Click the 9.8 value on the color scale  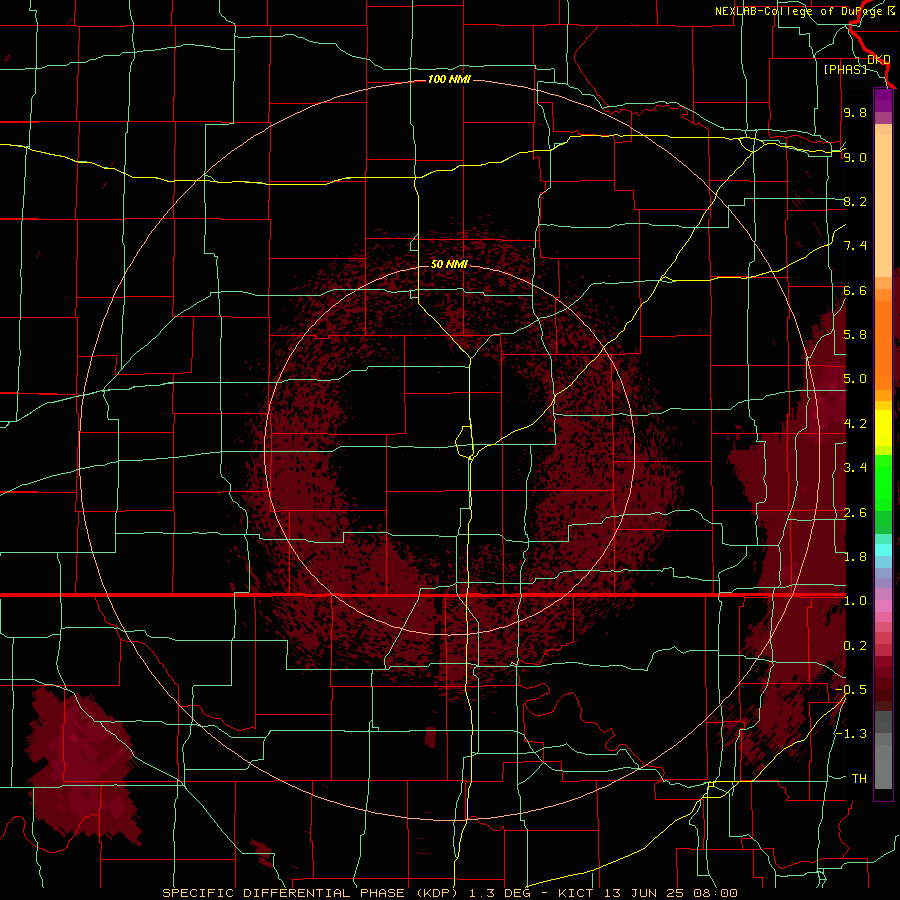tap(855, 112)
